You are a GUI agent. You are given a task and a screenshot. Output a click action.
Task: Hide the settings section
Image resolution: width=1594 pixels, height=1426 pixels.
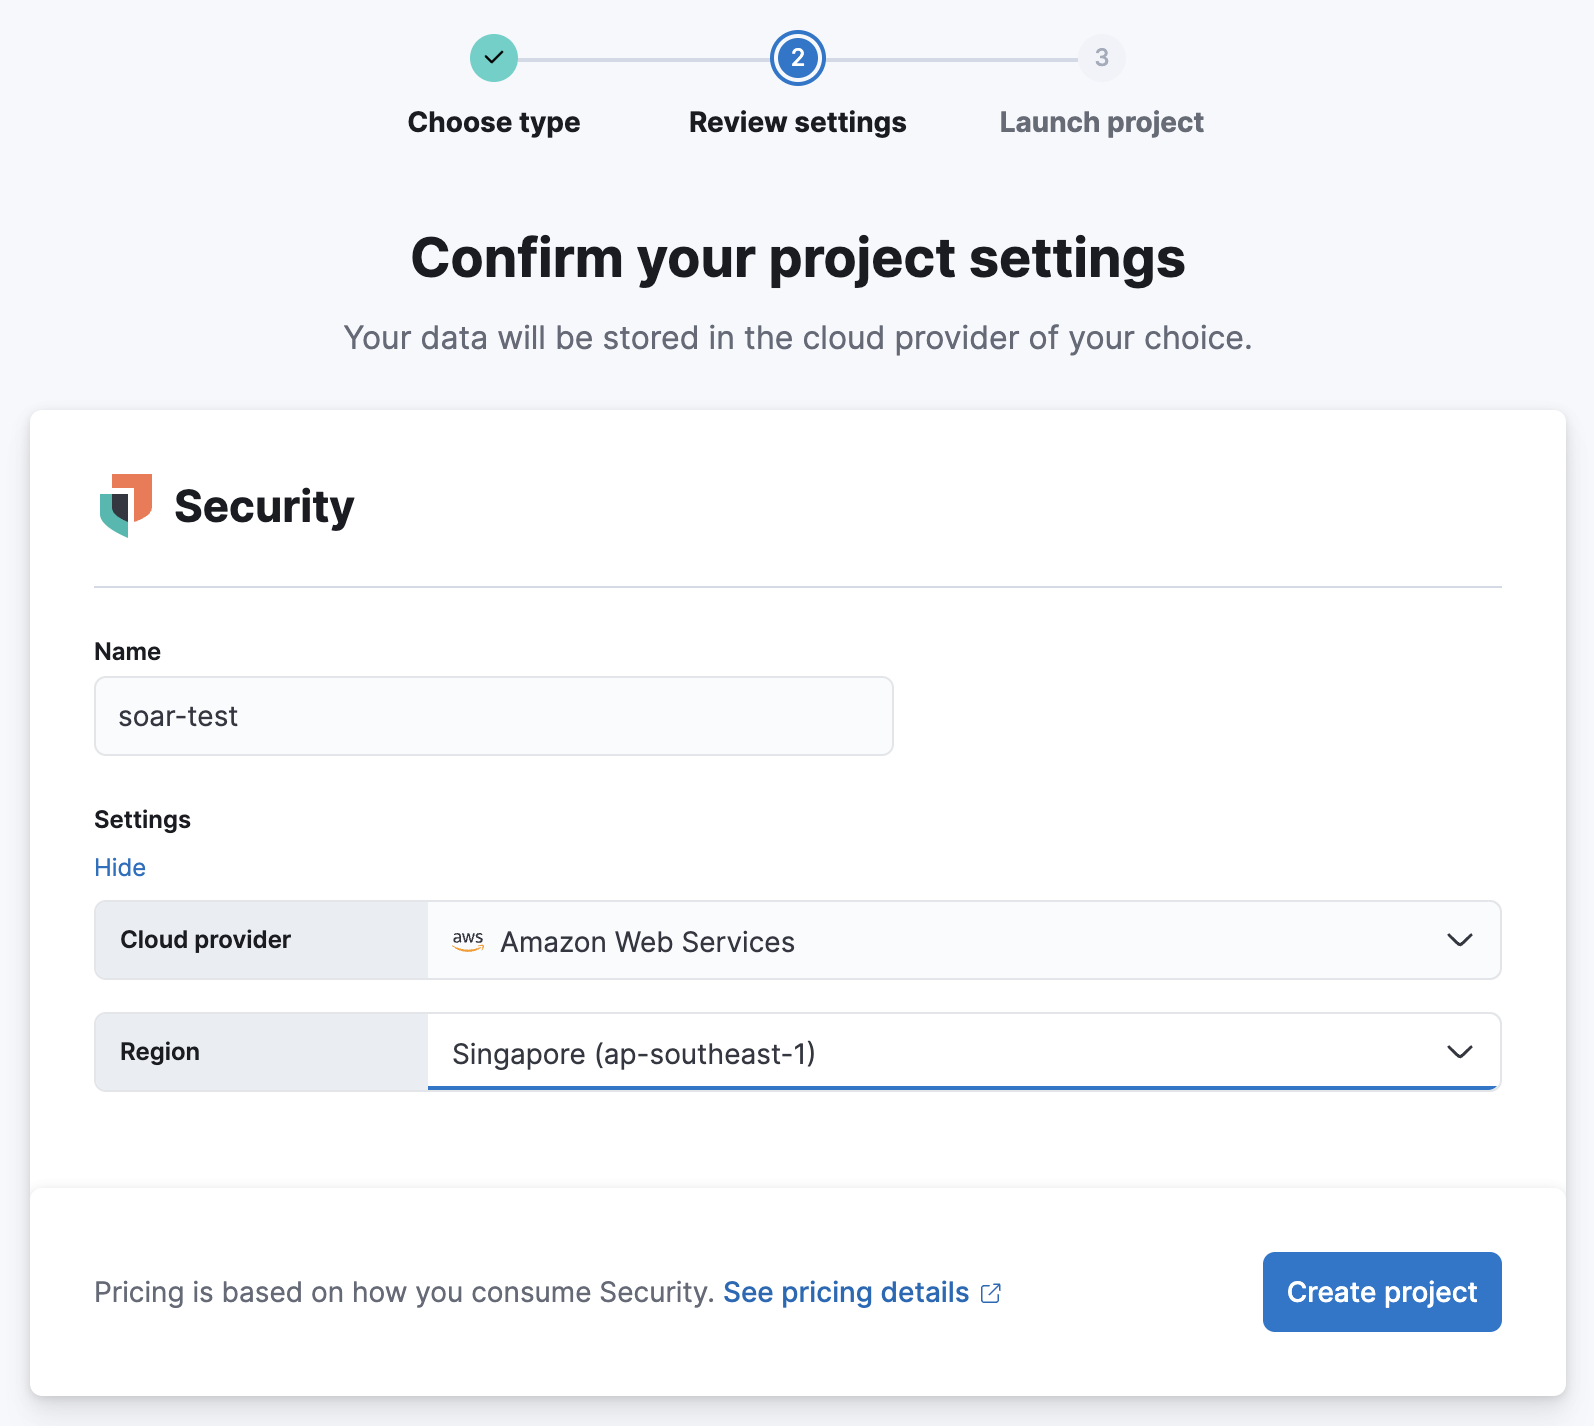pos(120,867)
